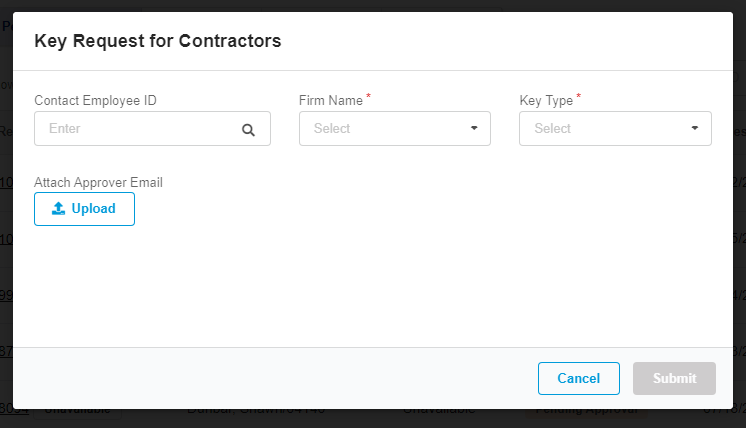Click the Attach Approver Email label
Viewport: 746px width, 428px height.
[x=98, y=182]
